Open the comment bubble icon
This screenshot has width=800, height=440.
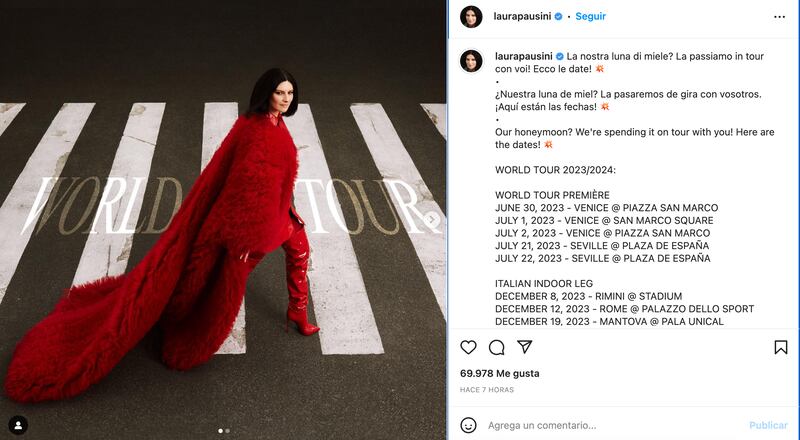click(496, 348)
